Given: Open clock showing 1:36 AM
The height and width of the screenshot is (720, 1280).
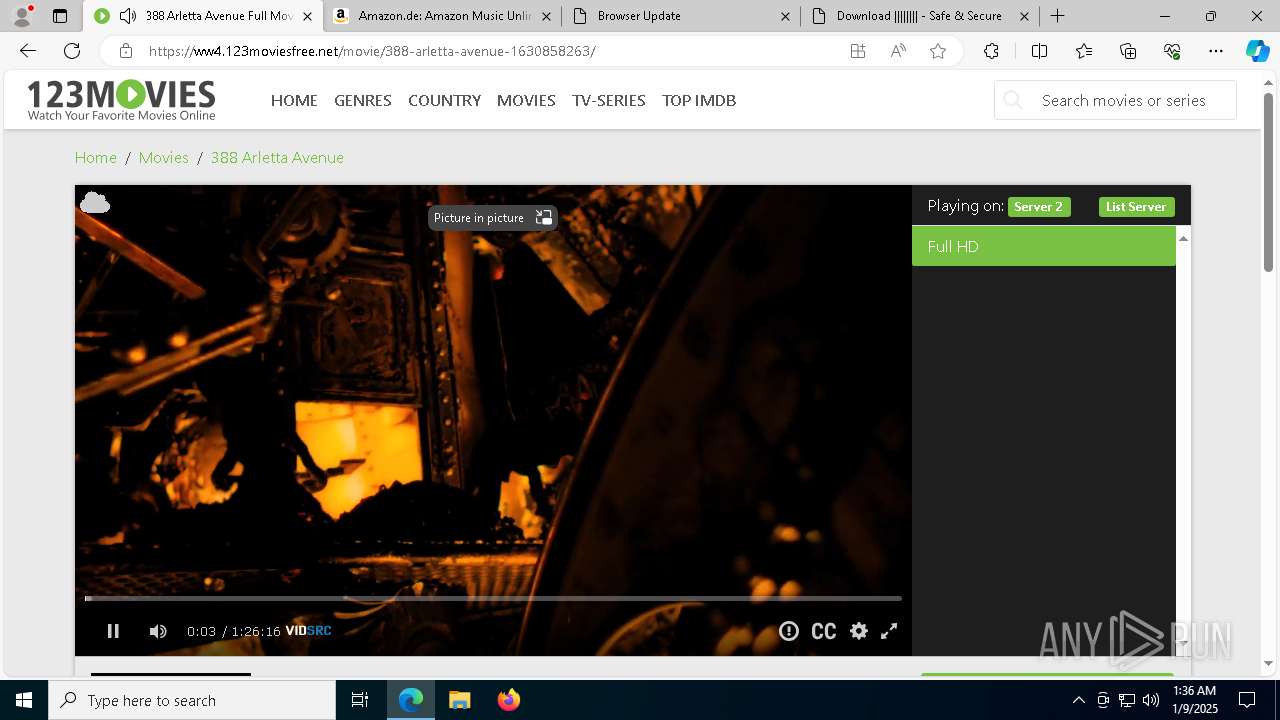Looking at the screenshot, I should [1195, 700].
